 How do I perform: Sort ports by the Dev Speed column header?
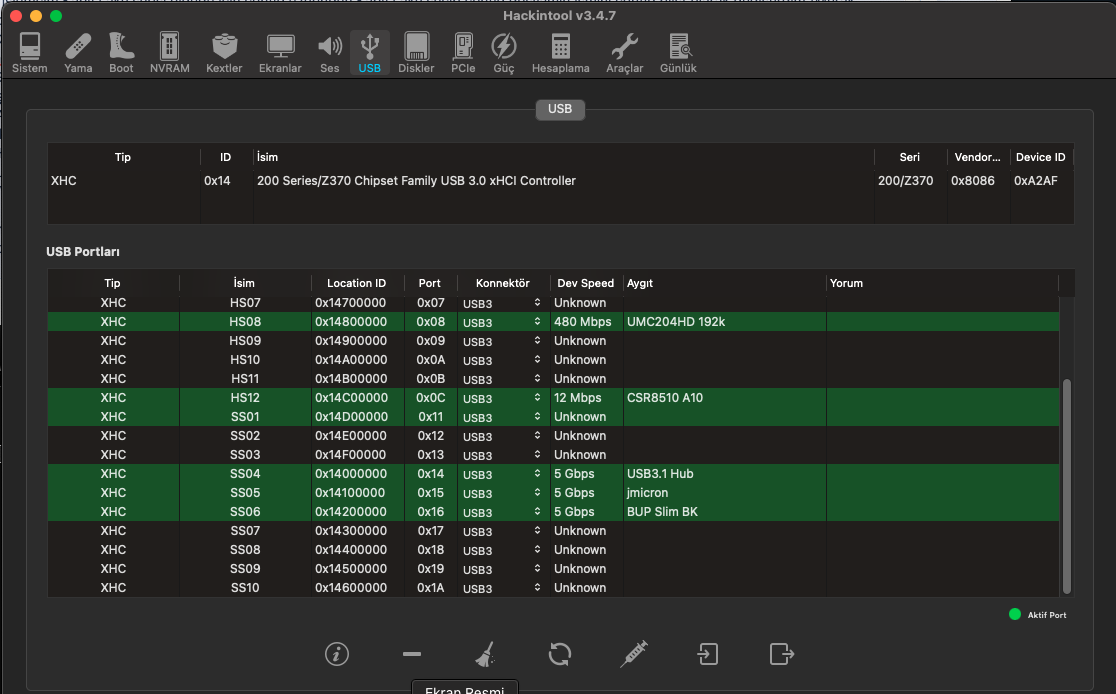(x=585, y=283)
